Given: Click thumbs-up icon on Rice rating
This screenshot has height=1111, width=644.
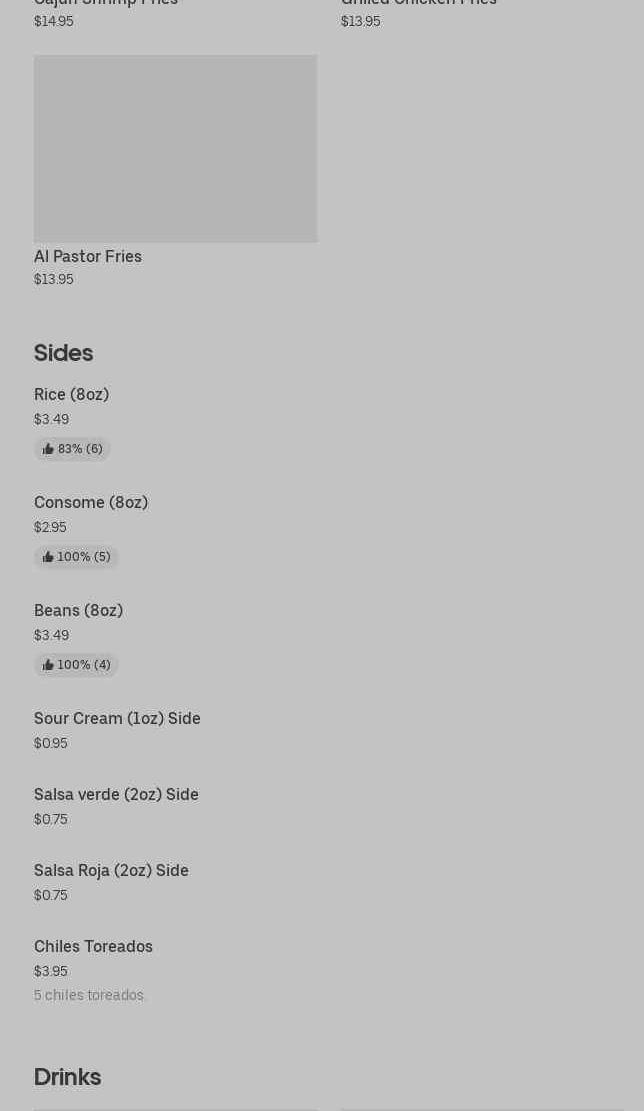Looking at the screenshot, I should click(48, 449).
